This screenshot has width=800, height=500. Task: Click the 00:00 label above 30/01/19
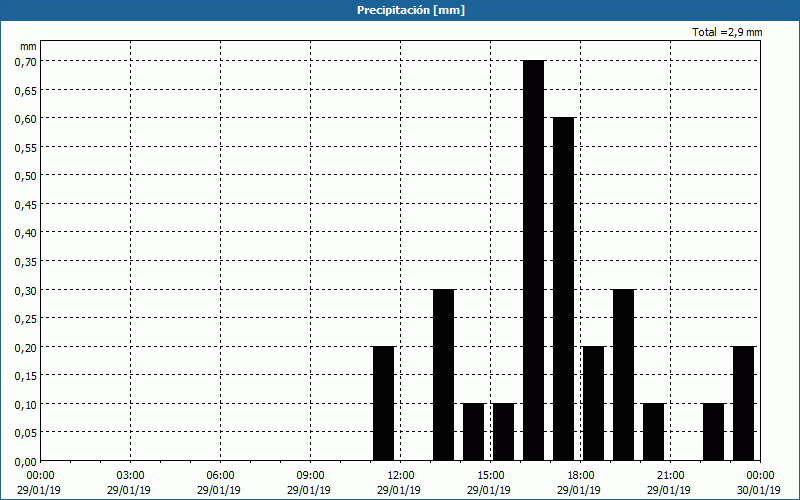(760, 476)
